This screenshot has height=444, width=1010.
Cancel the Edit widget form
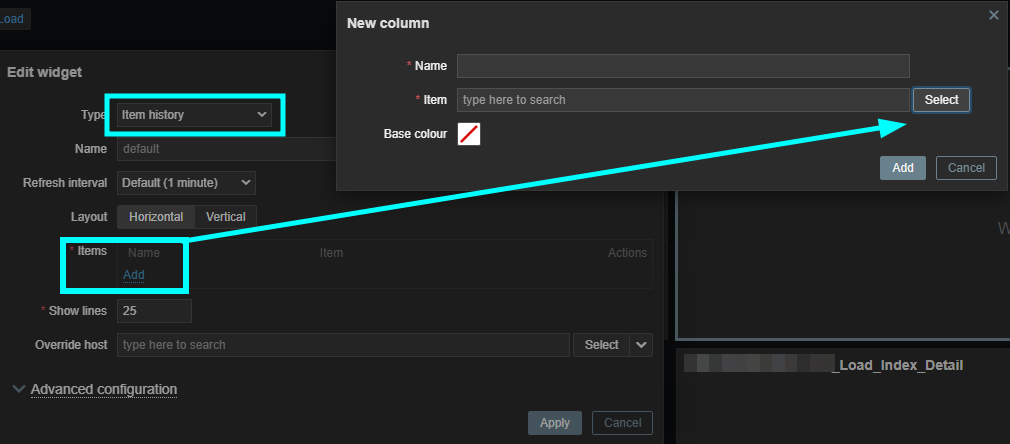pos(622,423)
